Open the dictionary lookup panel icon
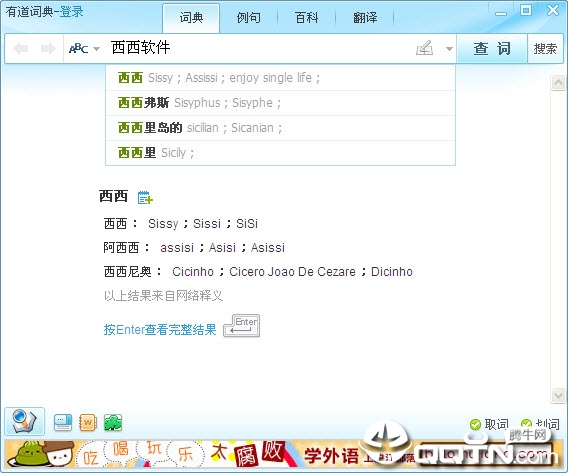568x473 pixels. coord(24,421)
